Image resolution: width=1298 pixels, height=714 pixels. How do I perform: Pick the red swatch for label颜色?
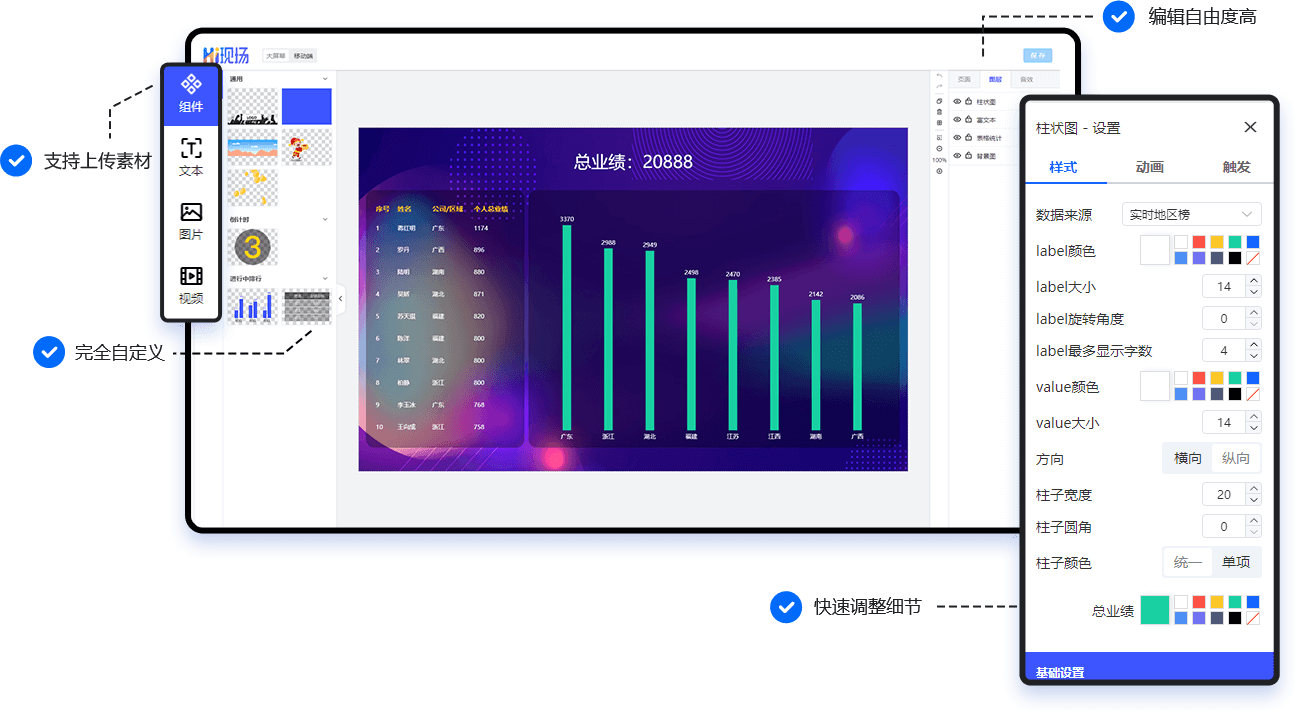1198,242
